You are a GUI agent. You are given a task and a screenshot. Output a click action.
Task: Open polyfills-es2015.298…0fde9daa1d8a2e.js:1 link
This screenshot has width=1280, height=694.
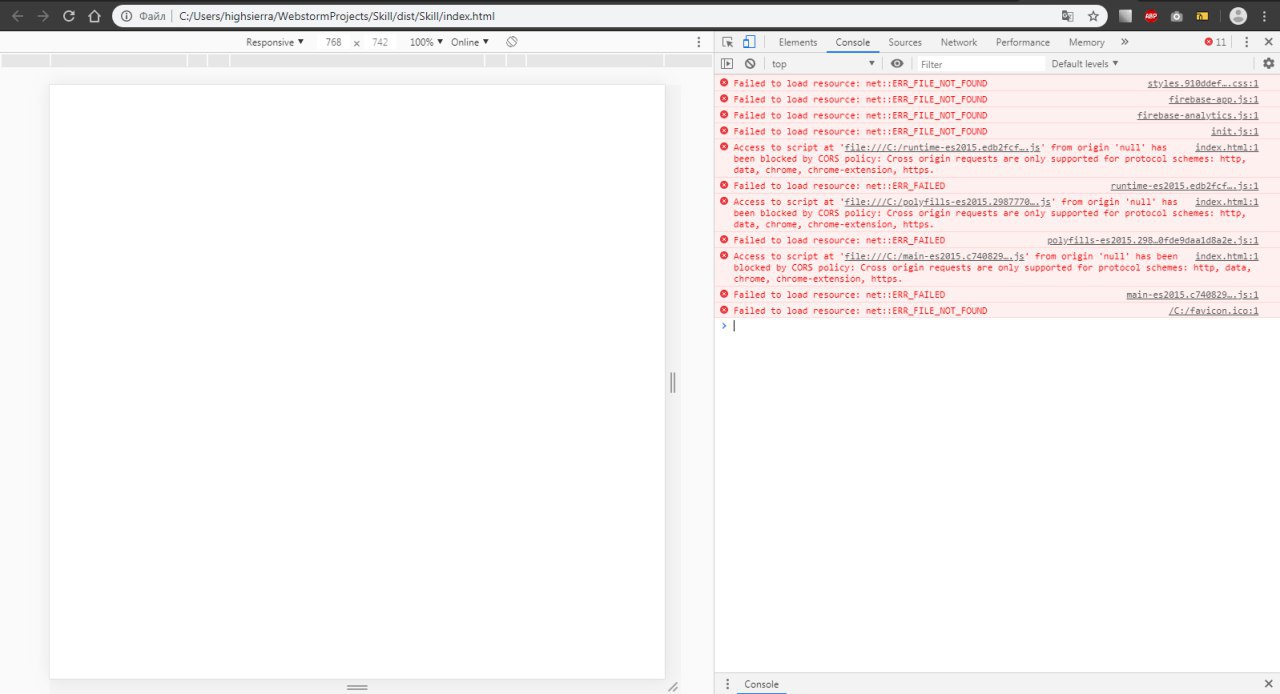[1153, 240]
